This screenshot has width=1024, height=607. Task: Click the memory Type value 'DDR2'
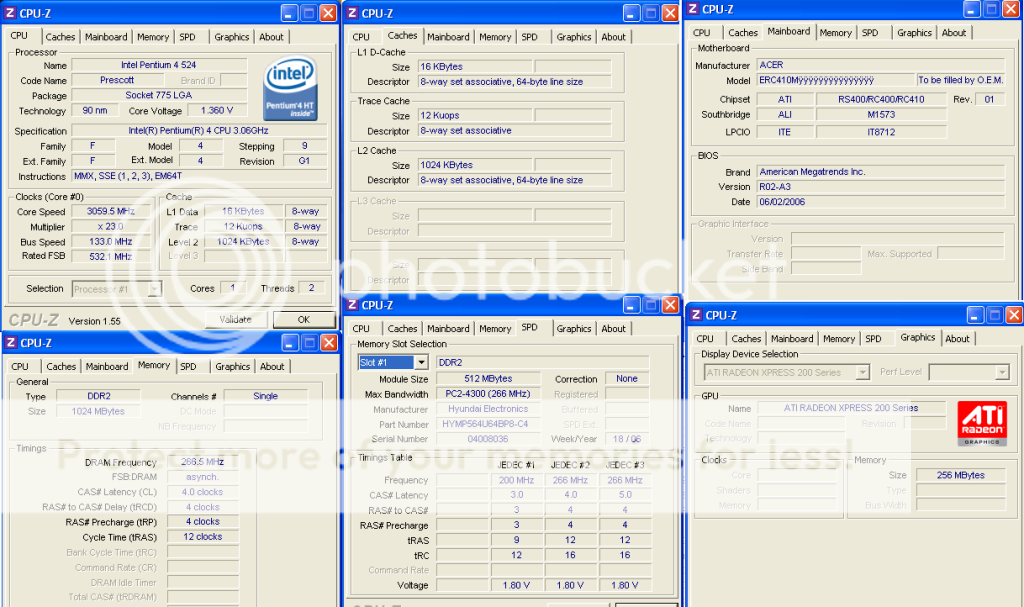pos(98,396)
